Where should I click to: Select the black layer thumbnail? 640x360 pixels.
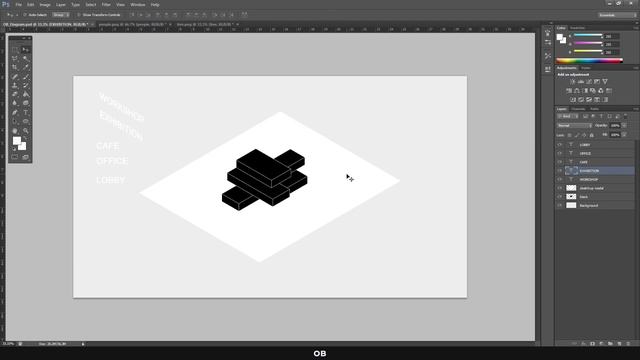571,197
